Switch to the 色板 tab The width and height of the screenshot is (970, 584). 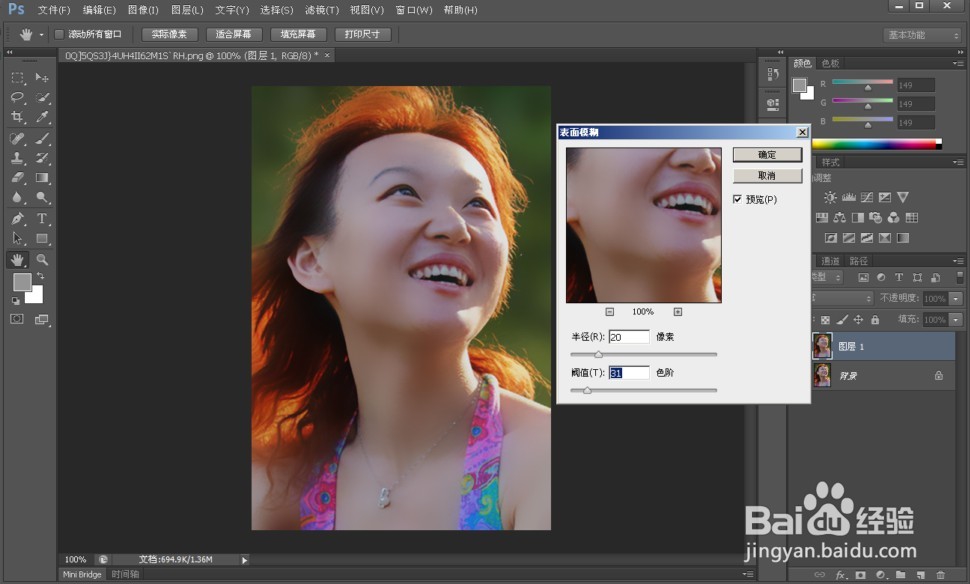pos(831,63)
